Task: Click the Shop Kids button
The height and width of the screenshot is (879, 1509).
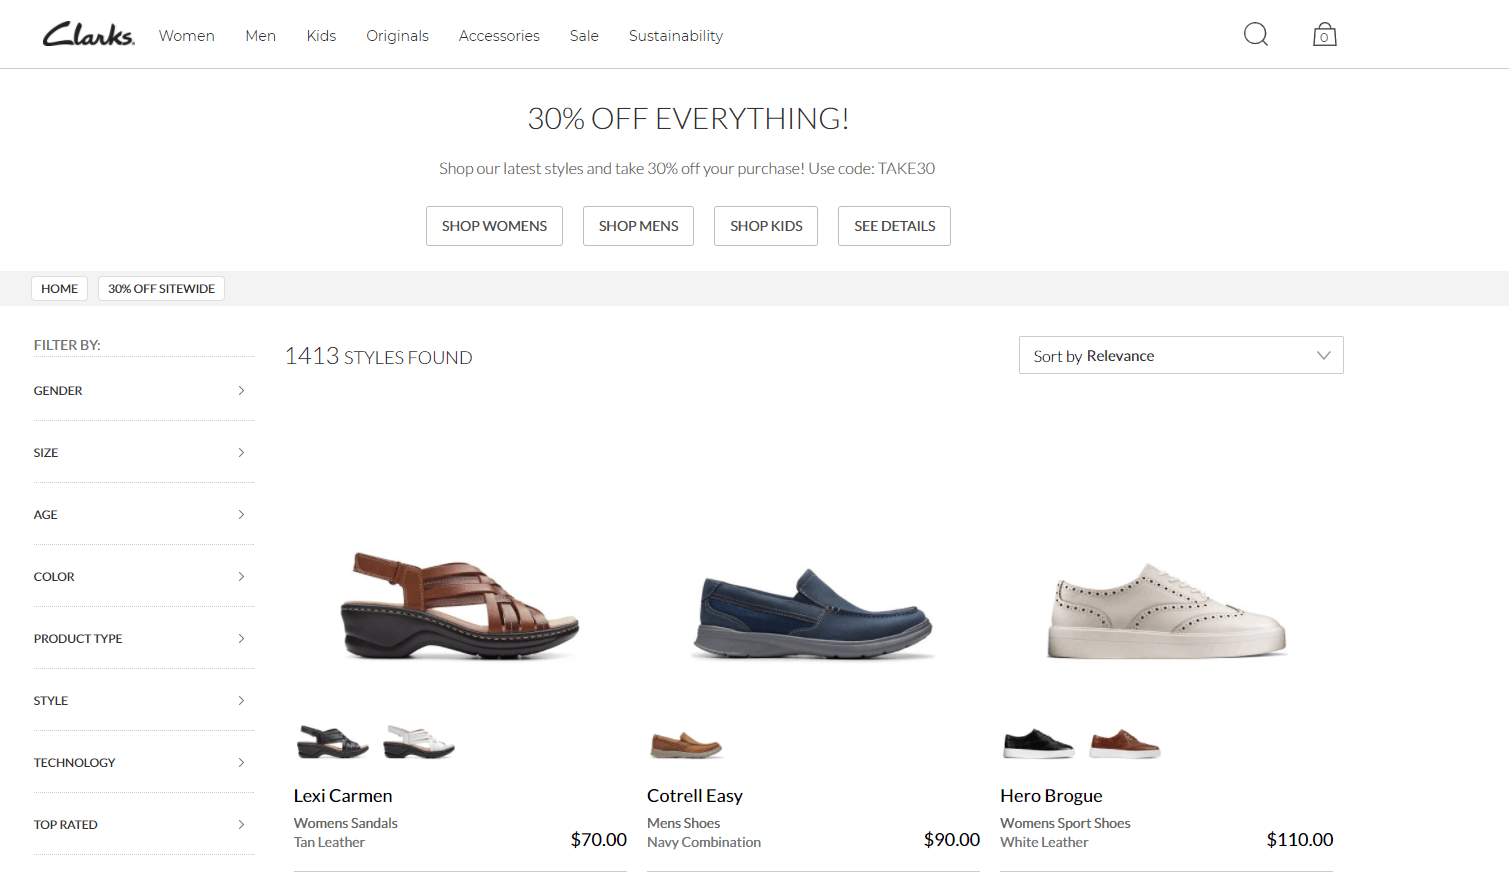Action: coord(766,226)
